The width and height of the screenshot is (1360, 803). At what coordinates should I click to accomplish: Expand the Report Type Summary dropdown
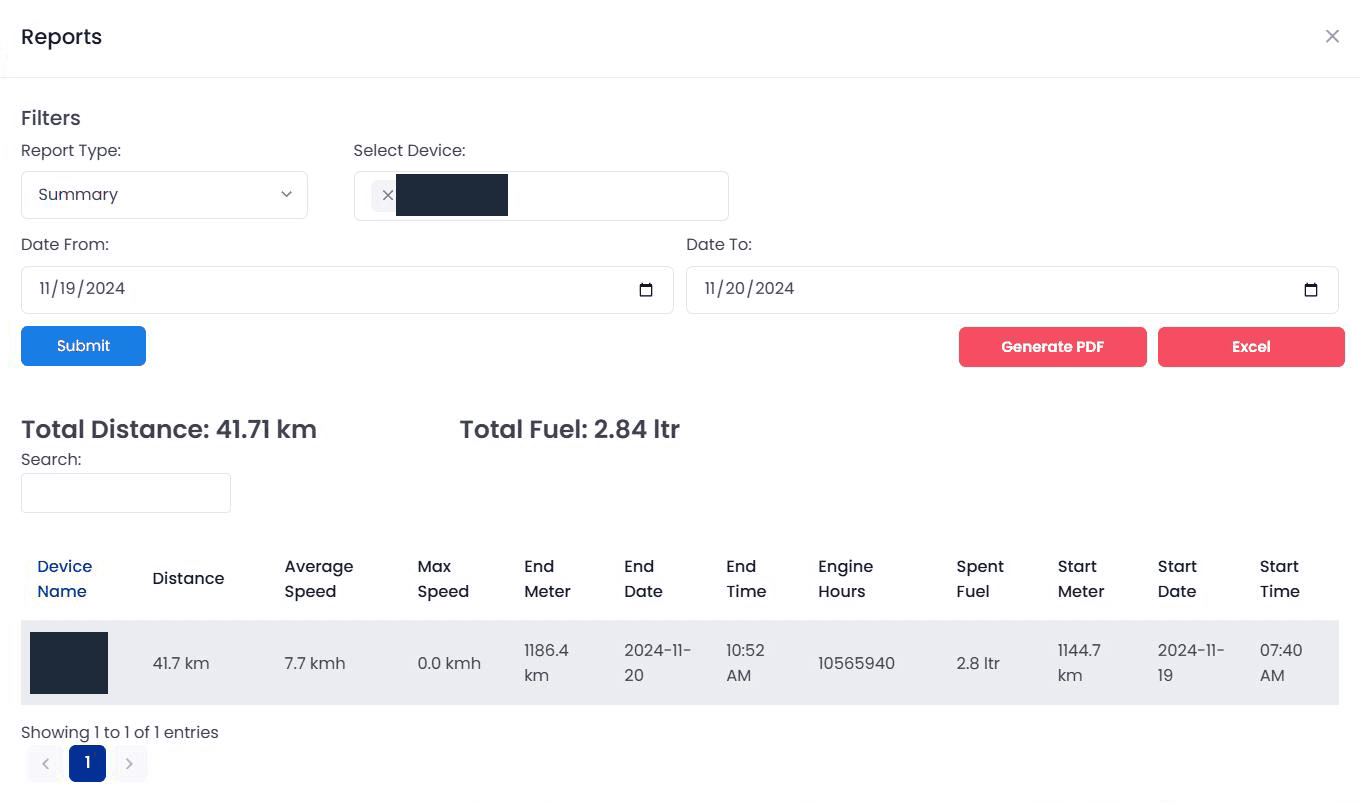(164, 195)
